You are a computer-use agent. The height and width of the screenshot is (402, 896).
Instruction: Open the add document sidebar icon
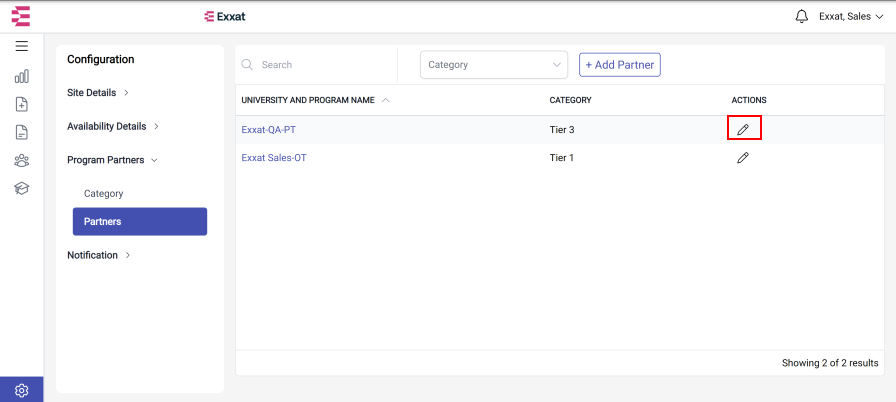pos(22,104)
